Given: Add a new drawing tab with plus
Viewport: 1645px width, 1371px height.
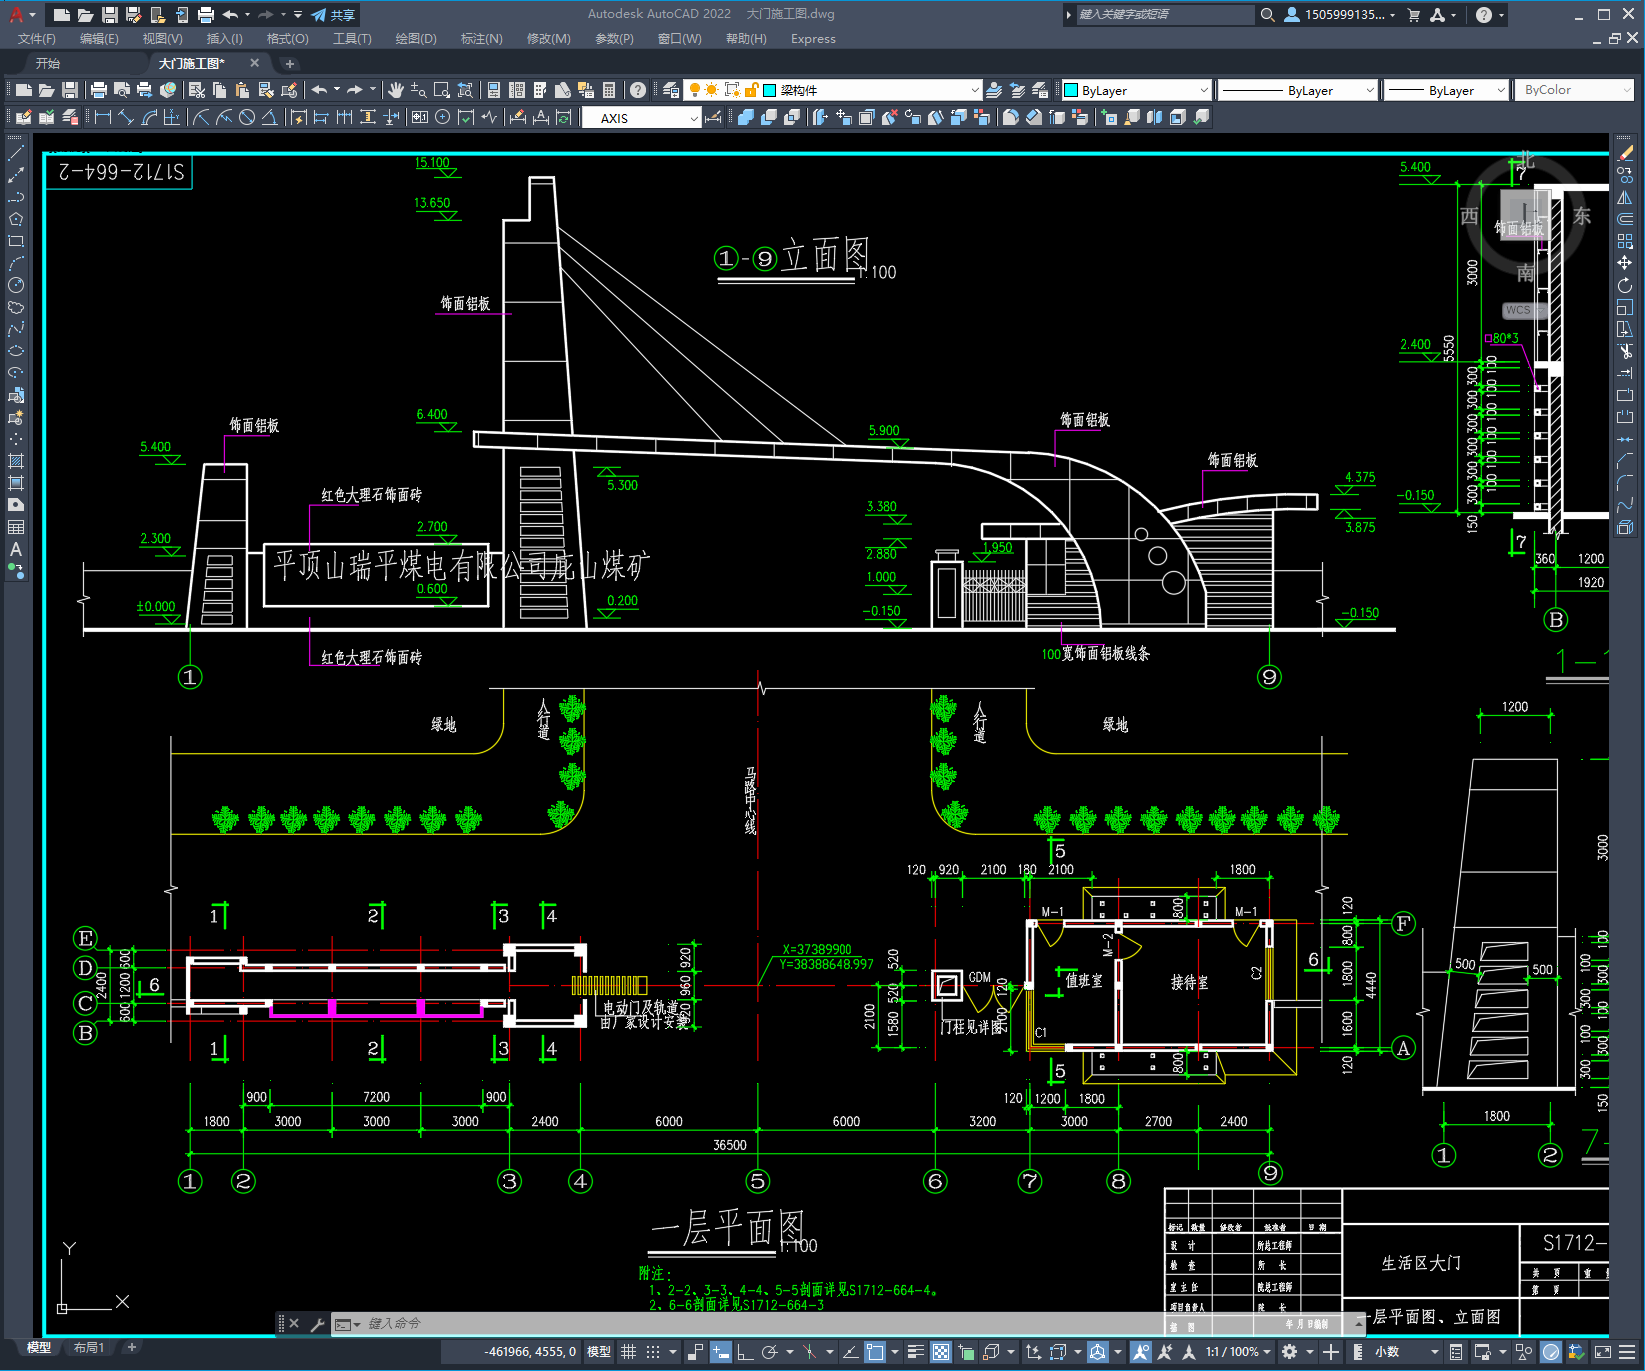Looking at the screenshot, I should click(290, 64).
